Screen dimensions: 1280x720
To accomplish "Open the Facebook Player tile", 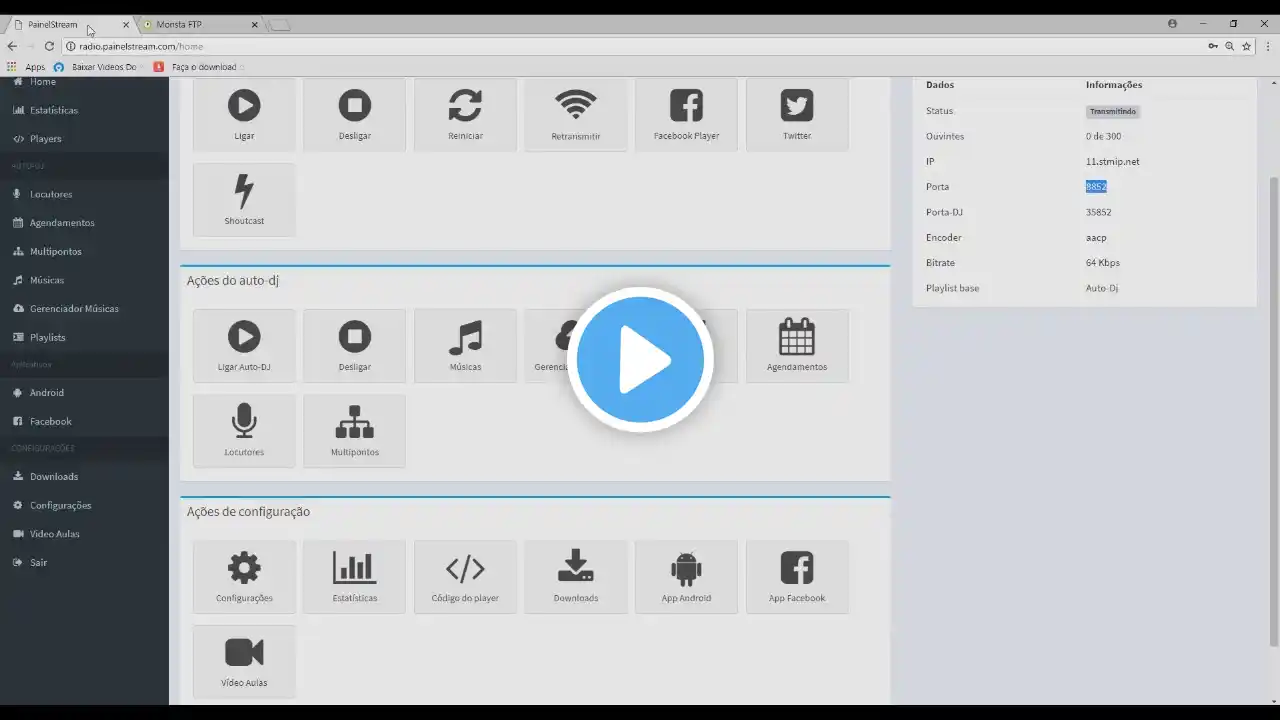I will click(x=686, y=114).
